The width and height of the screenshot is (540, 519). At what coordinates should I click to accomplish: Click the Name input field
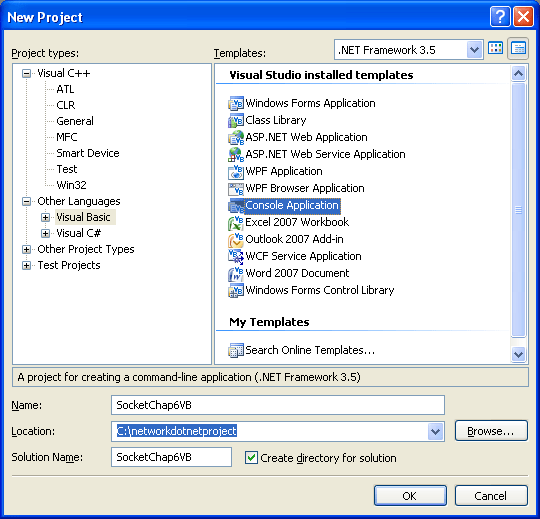(278, 405)
